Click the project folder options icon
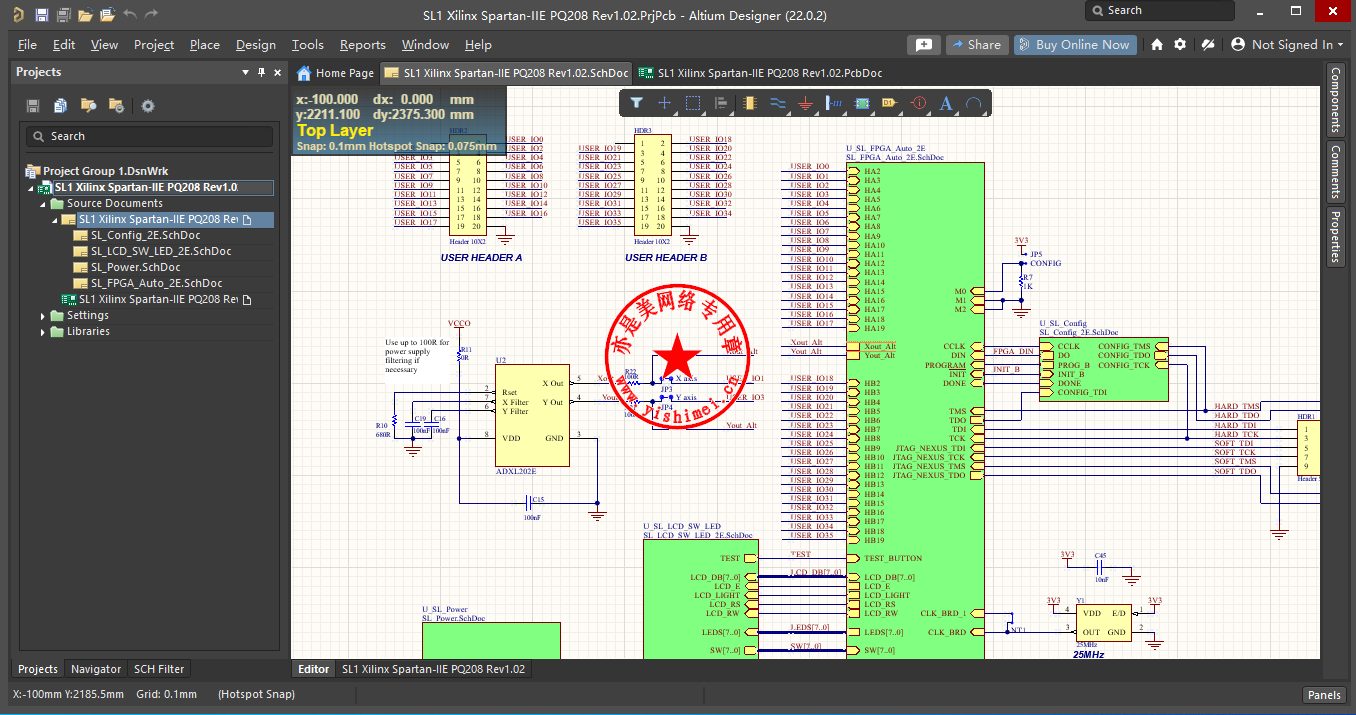 click(116, 106)
